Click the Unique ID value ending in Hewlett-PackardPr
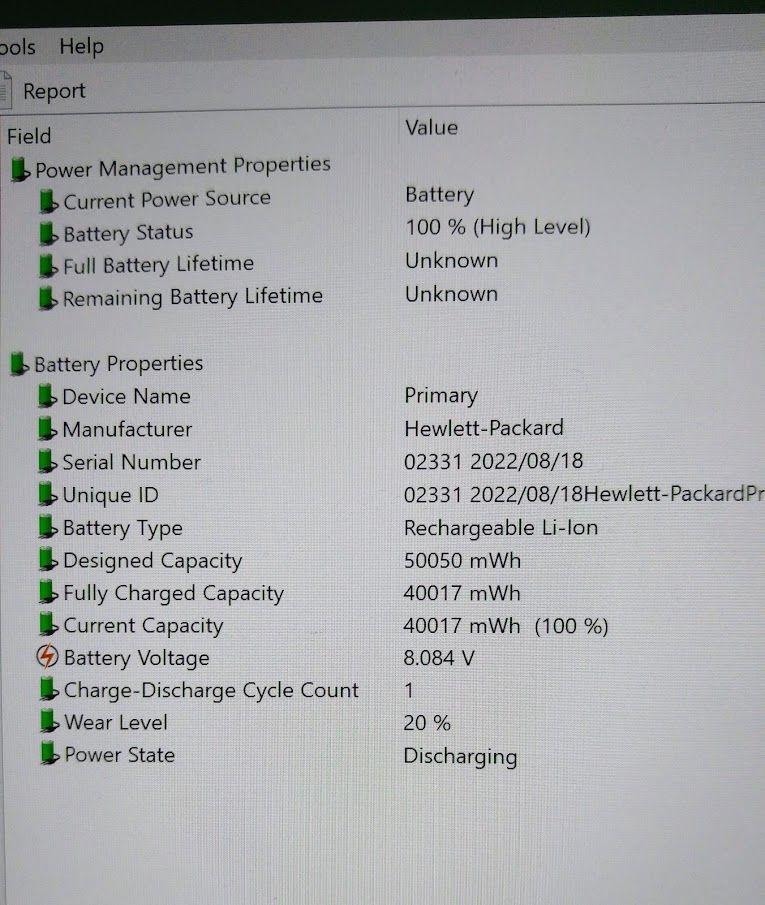Viewport: 765px width, 905px height. click(584, 495)
